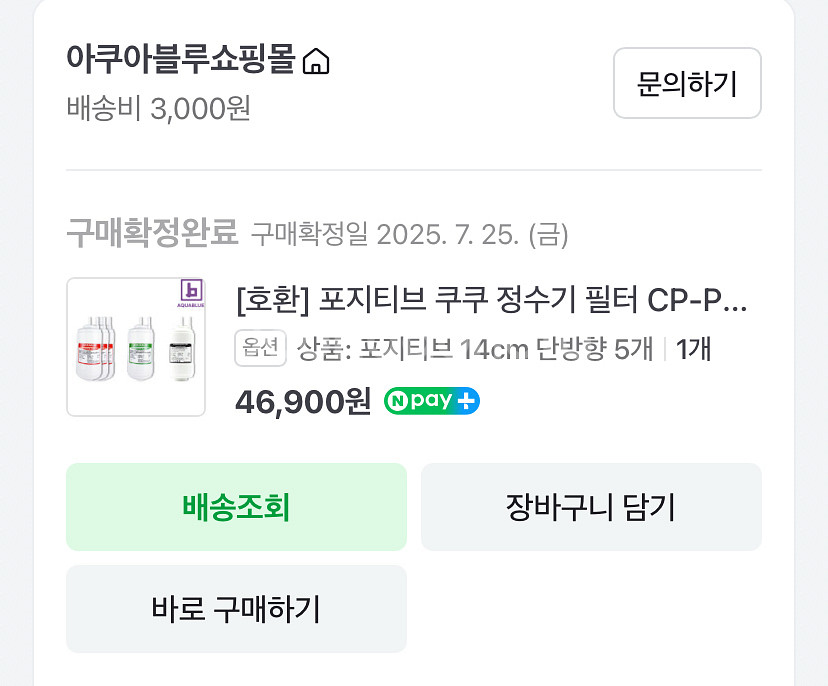Image resolution: width=828 pixels, height=686 pixels.
Task: Click the 옵션 label badge
Action: 260,350
